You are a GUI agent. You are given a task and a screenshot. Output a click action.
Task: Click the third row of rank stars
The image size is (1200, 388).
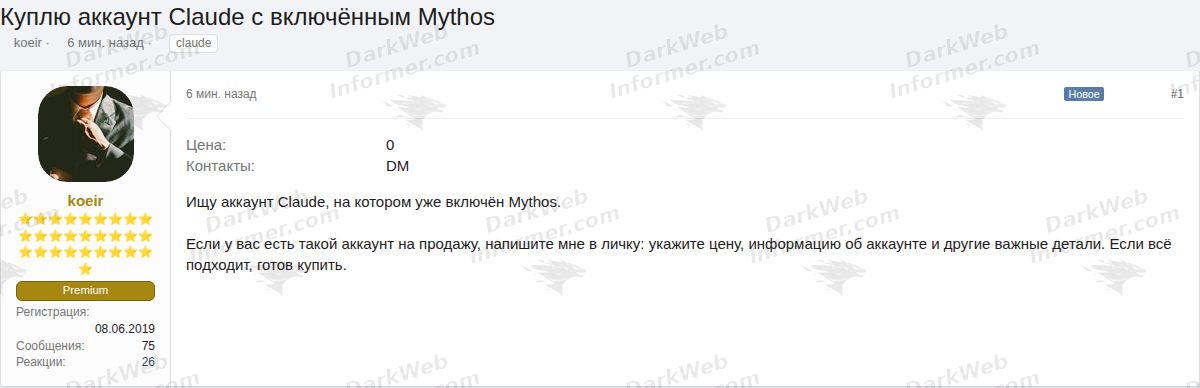(85, 253)
